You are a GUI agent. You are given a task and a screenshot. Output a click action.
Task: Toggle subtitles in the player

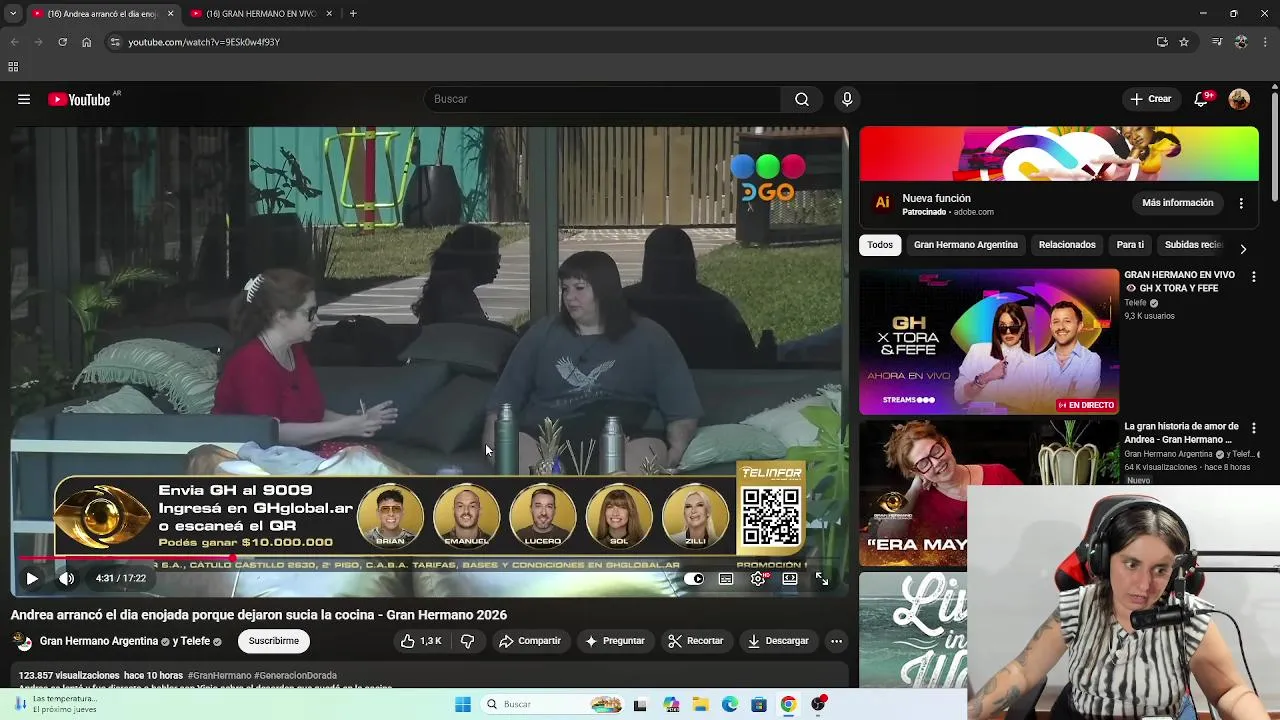tap(726, 578)
